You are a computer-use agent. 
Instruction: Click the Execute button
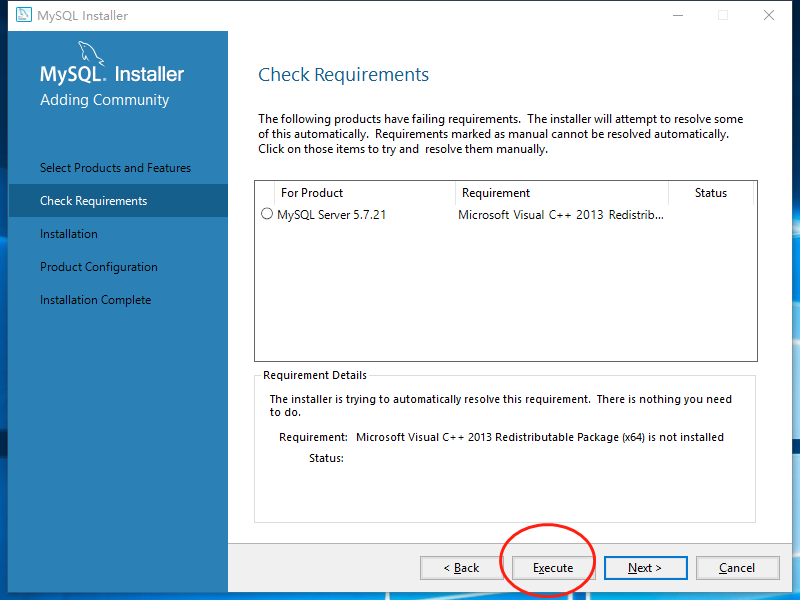pyautogui.click(x=553, y=568)
